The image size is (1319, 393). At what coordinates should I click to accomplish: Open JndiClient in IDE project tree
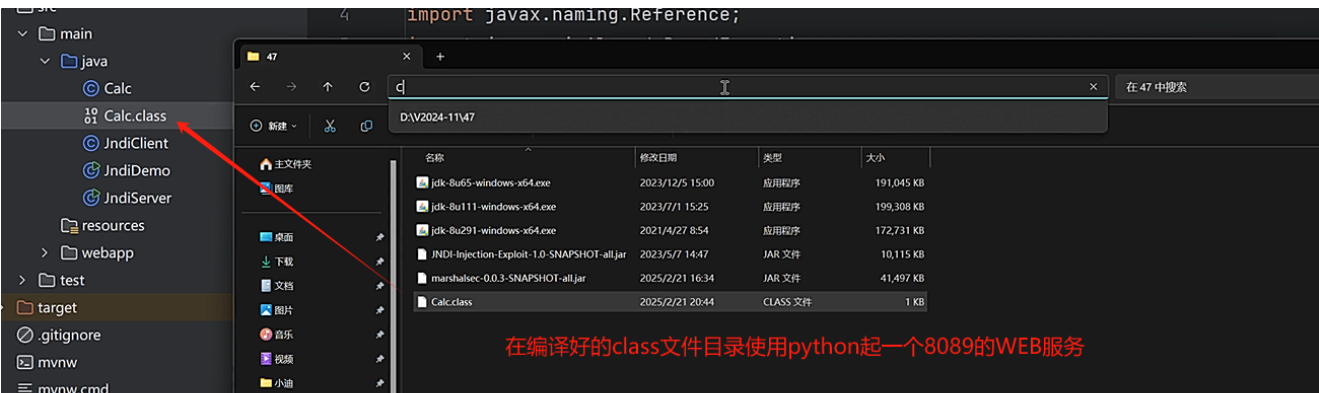[x=126, y=143]
